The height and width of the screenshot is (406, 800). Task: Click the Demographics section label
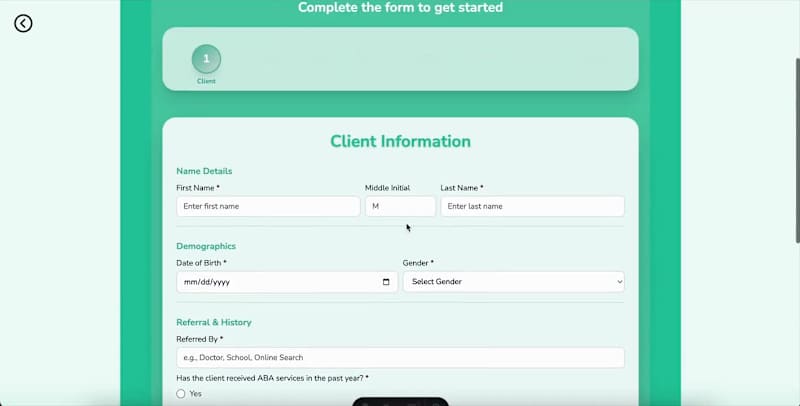(x=206, y=246)
